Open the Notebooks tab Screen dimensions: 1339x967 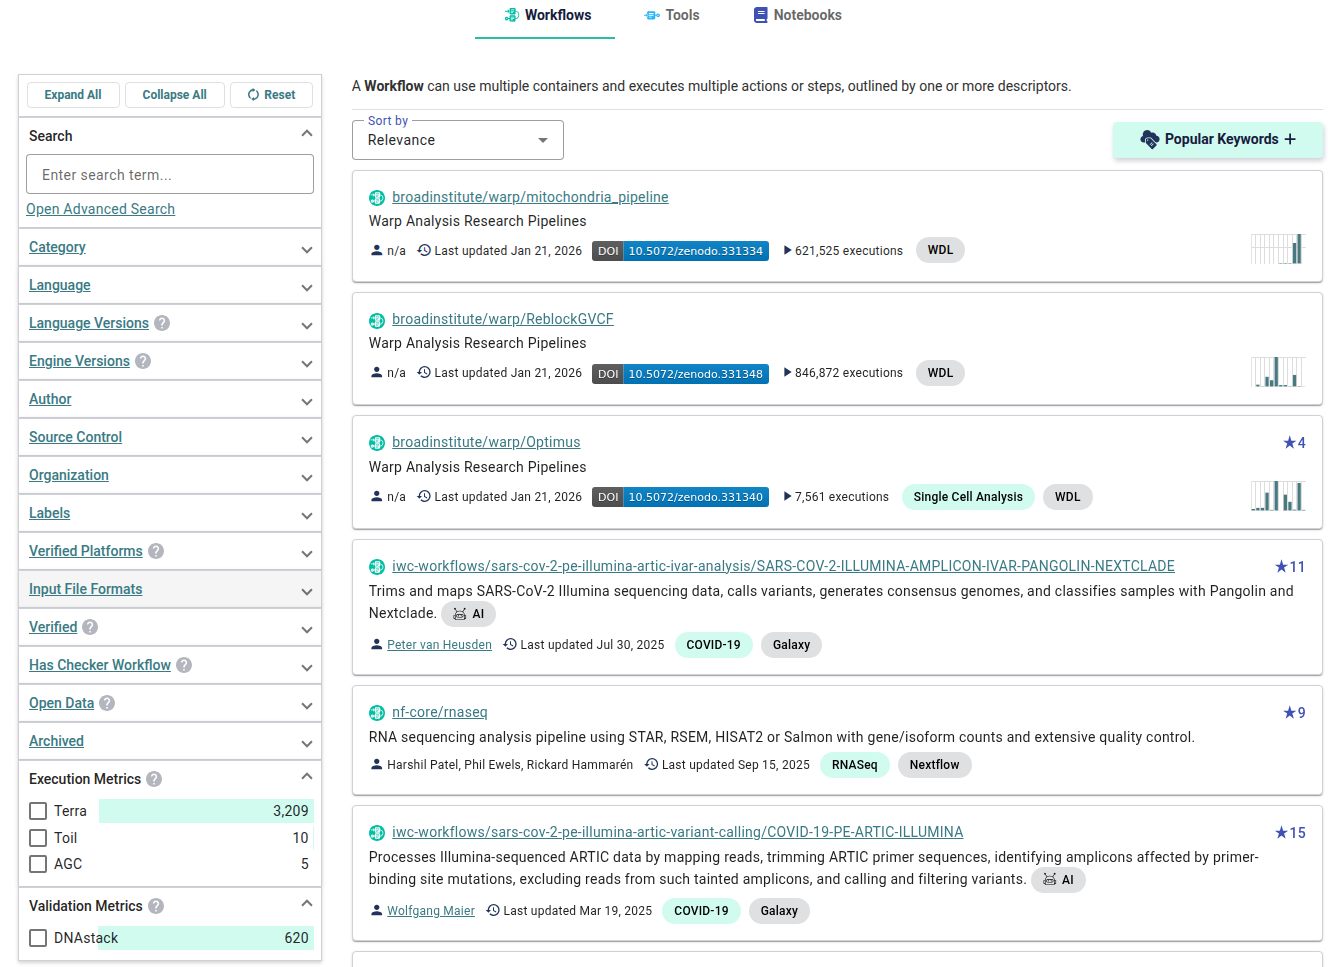[x=797, y=15]
